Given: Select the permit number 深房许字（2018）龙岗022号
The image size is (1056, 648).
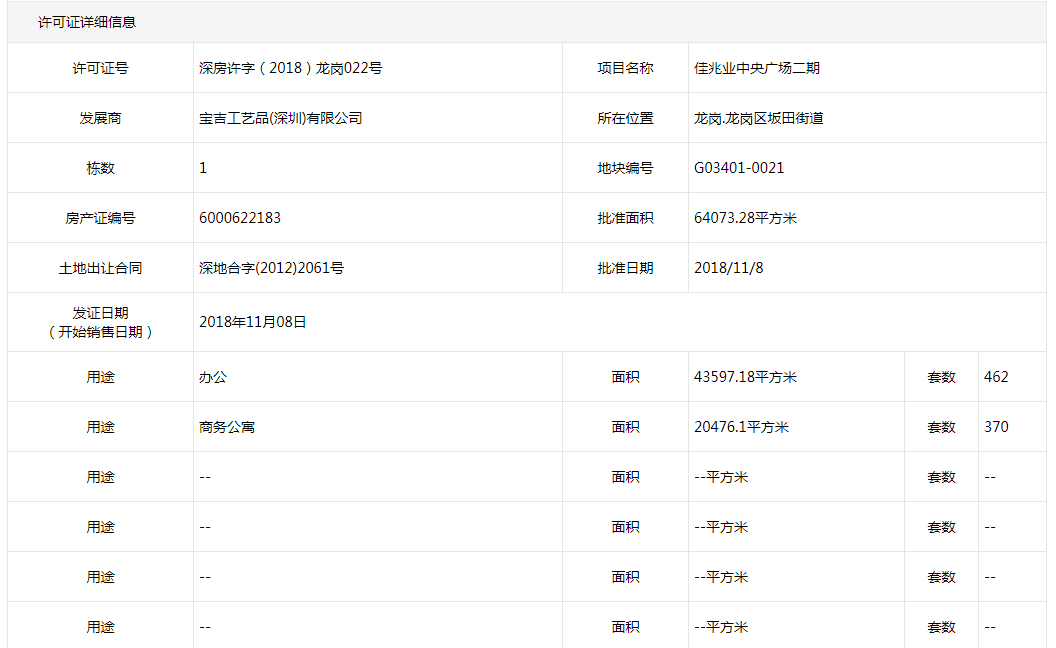Looking at the screenshot, I should pos(290,68).
